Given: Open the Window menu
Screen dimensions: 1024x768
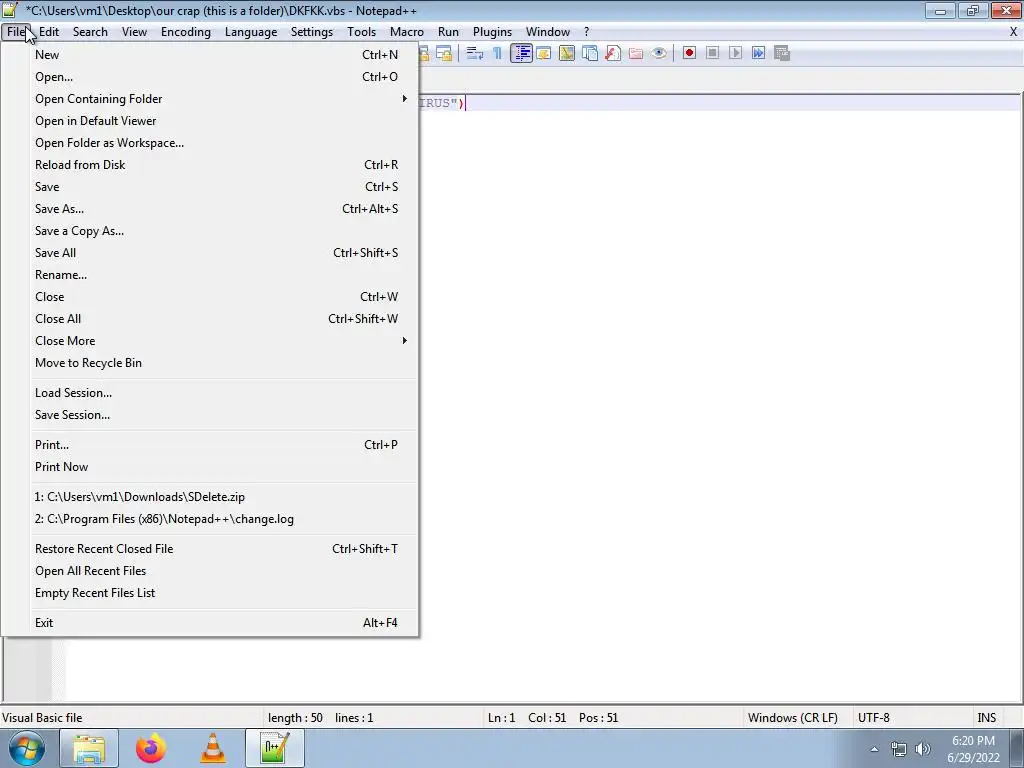Looking at the screenshot, I should [548, 32].
